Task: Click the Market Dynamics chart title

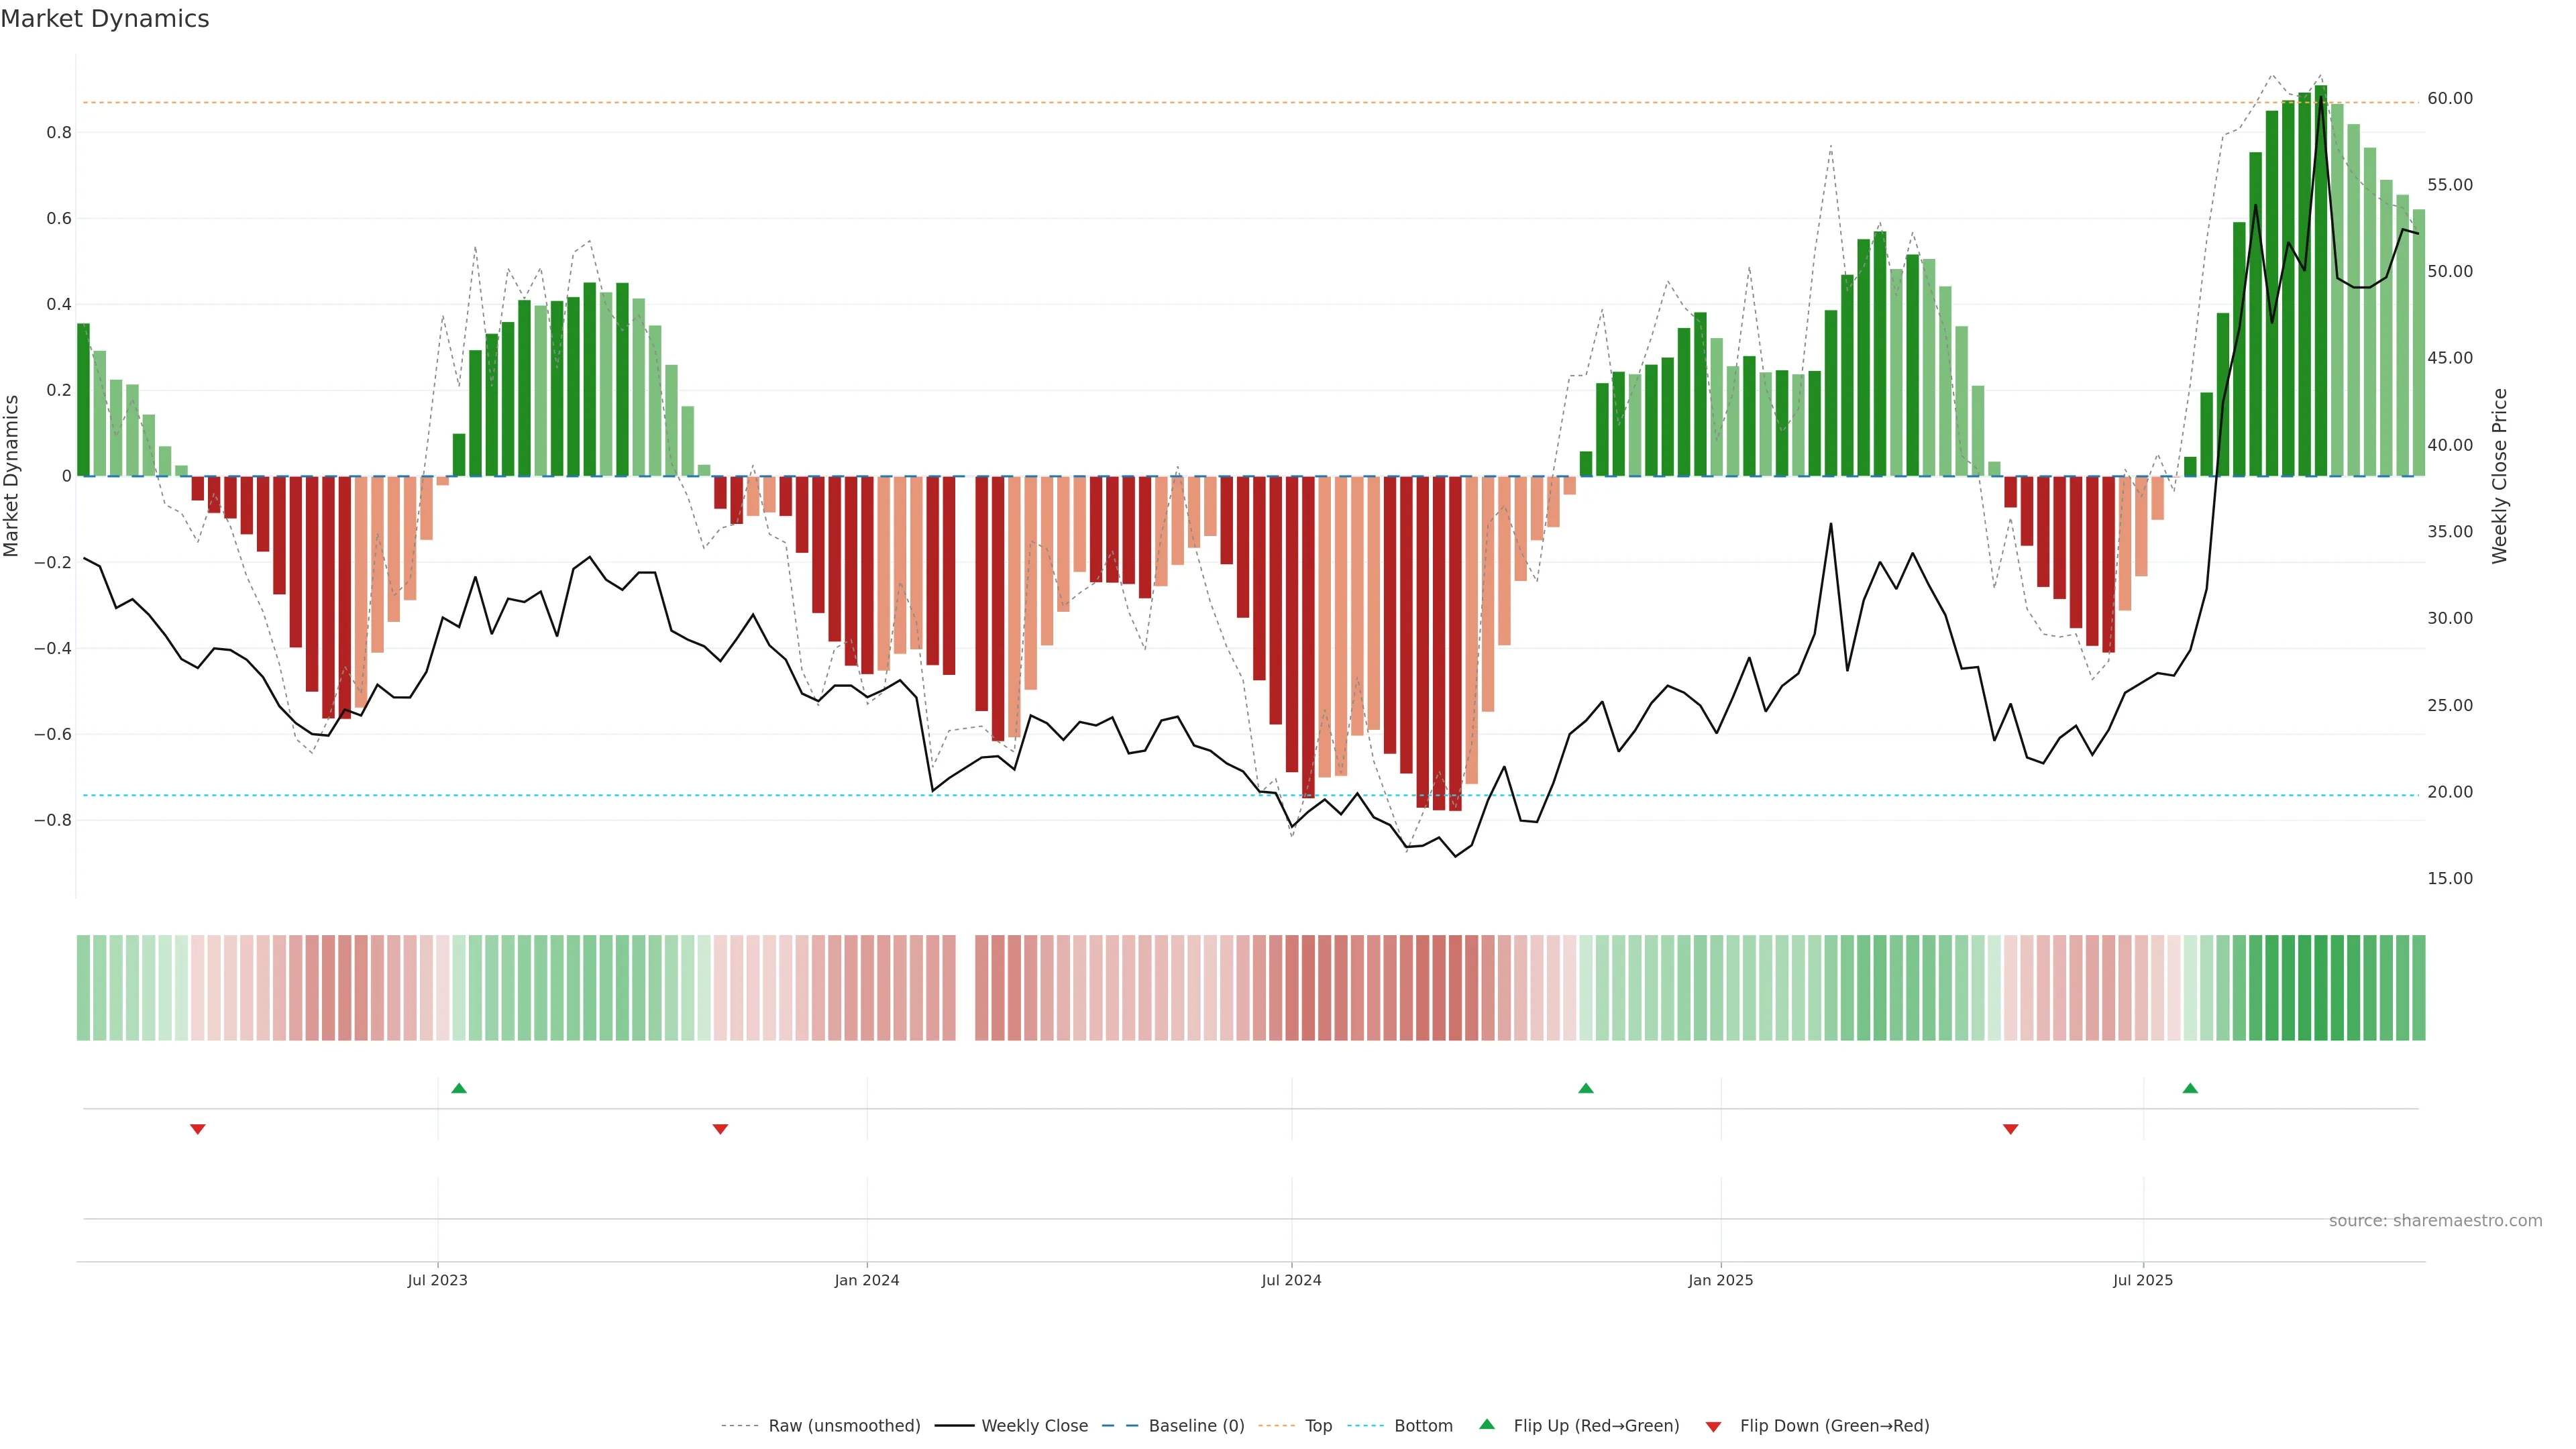Action: [x=105, y=19]
